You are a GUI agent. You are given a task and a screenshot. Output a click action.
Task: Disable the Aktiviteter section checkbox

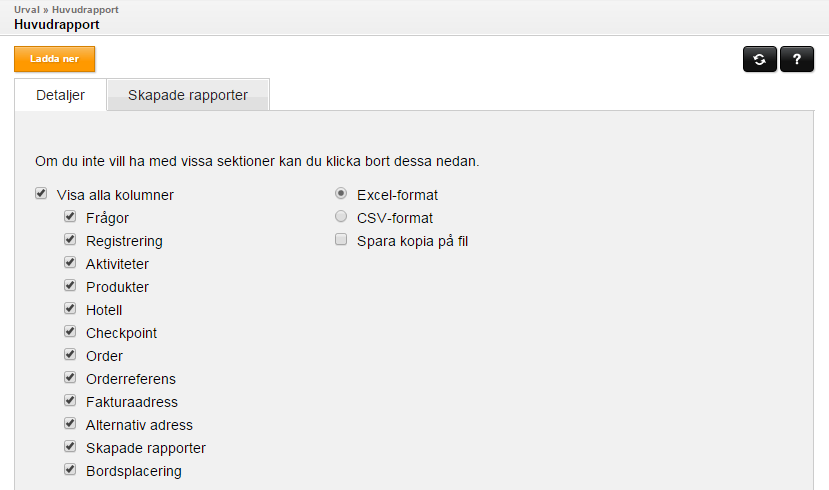(x=70, y=262)
